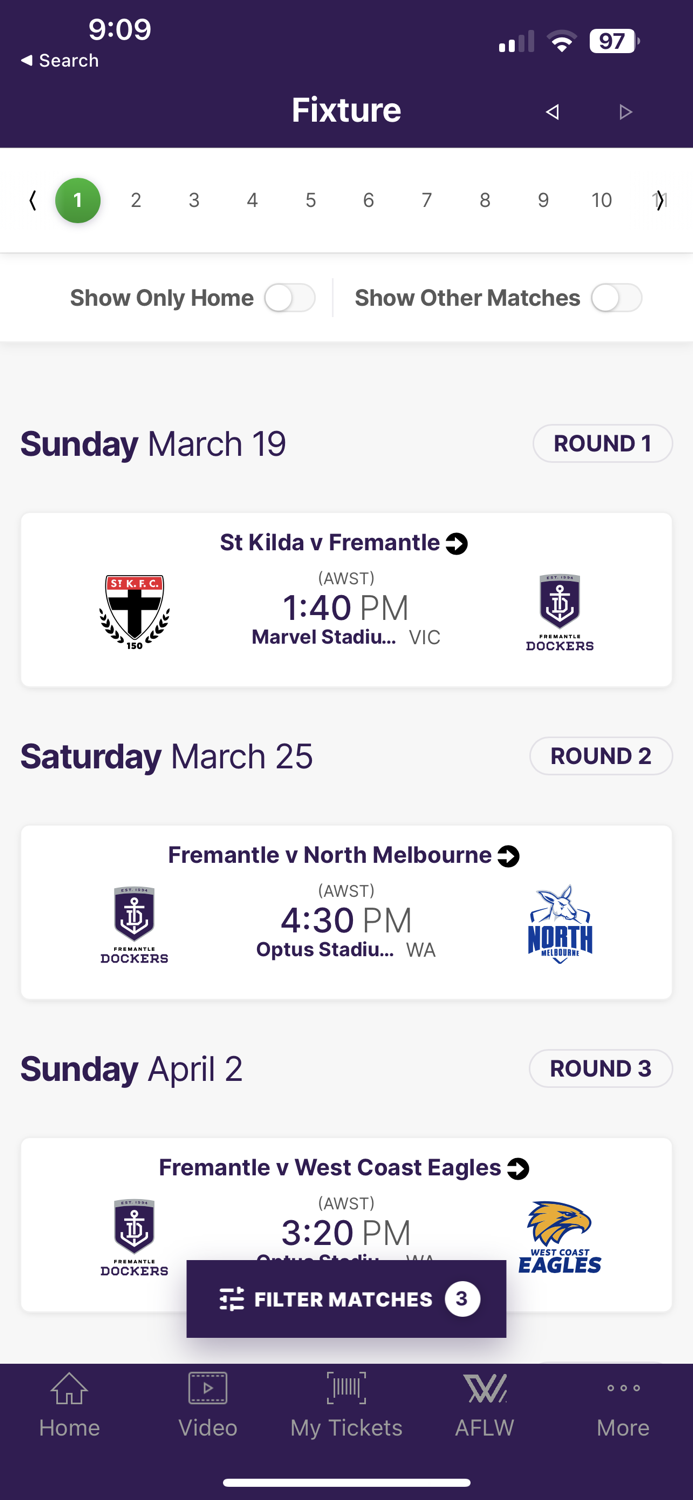Enable Show Other Matches
The height and width of the screenshot is (1500, 693).
616,297
